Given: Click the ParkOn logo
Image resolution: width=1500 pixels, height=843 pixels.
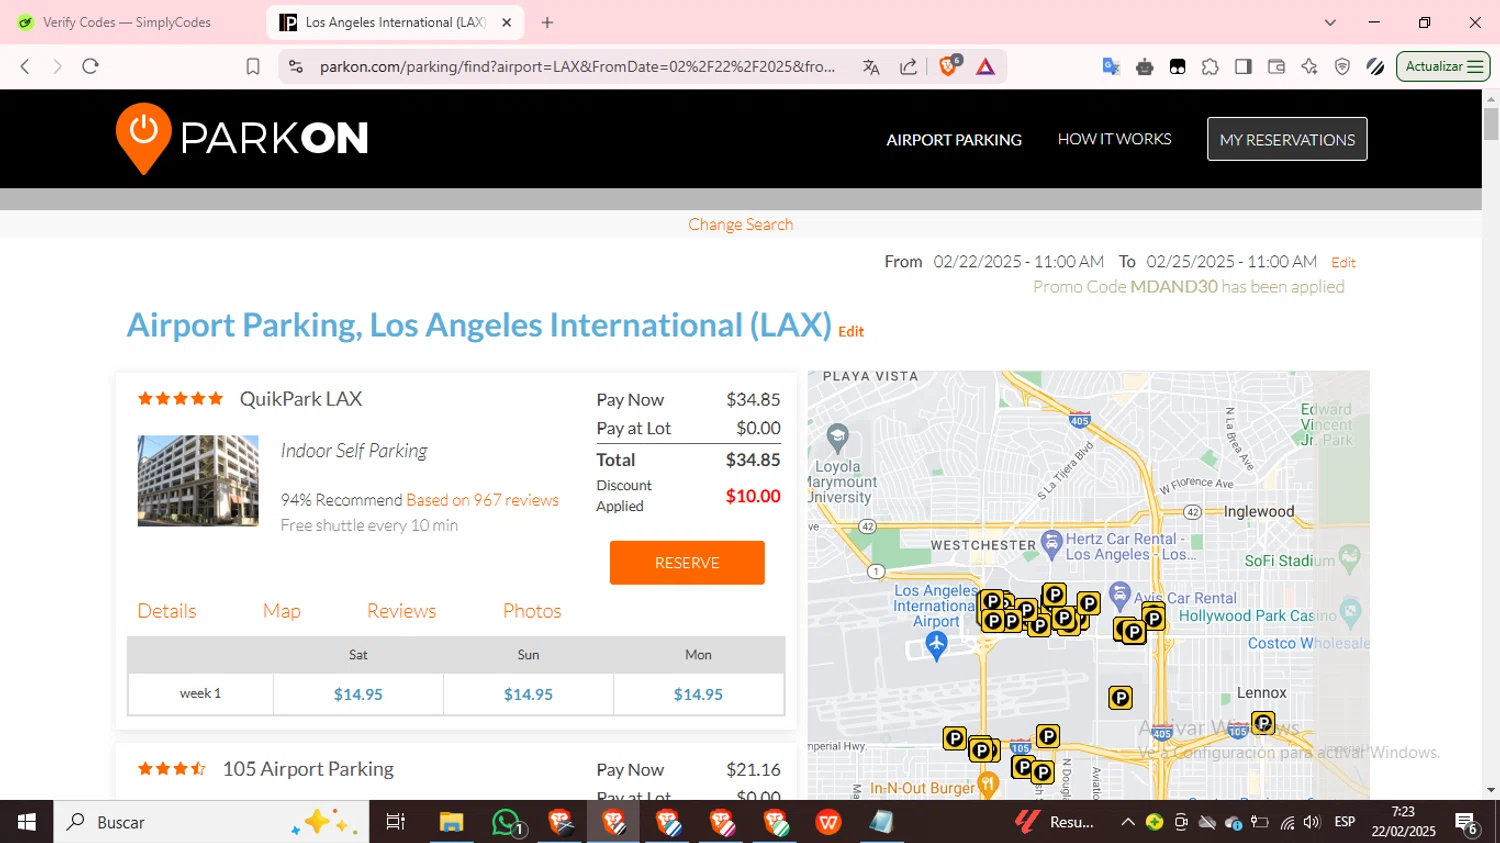Looking at the screenshot, I should click(x=242, y=138).
